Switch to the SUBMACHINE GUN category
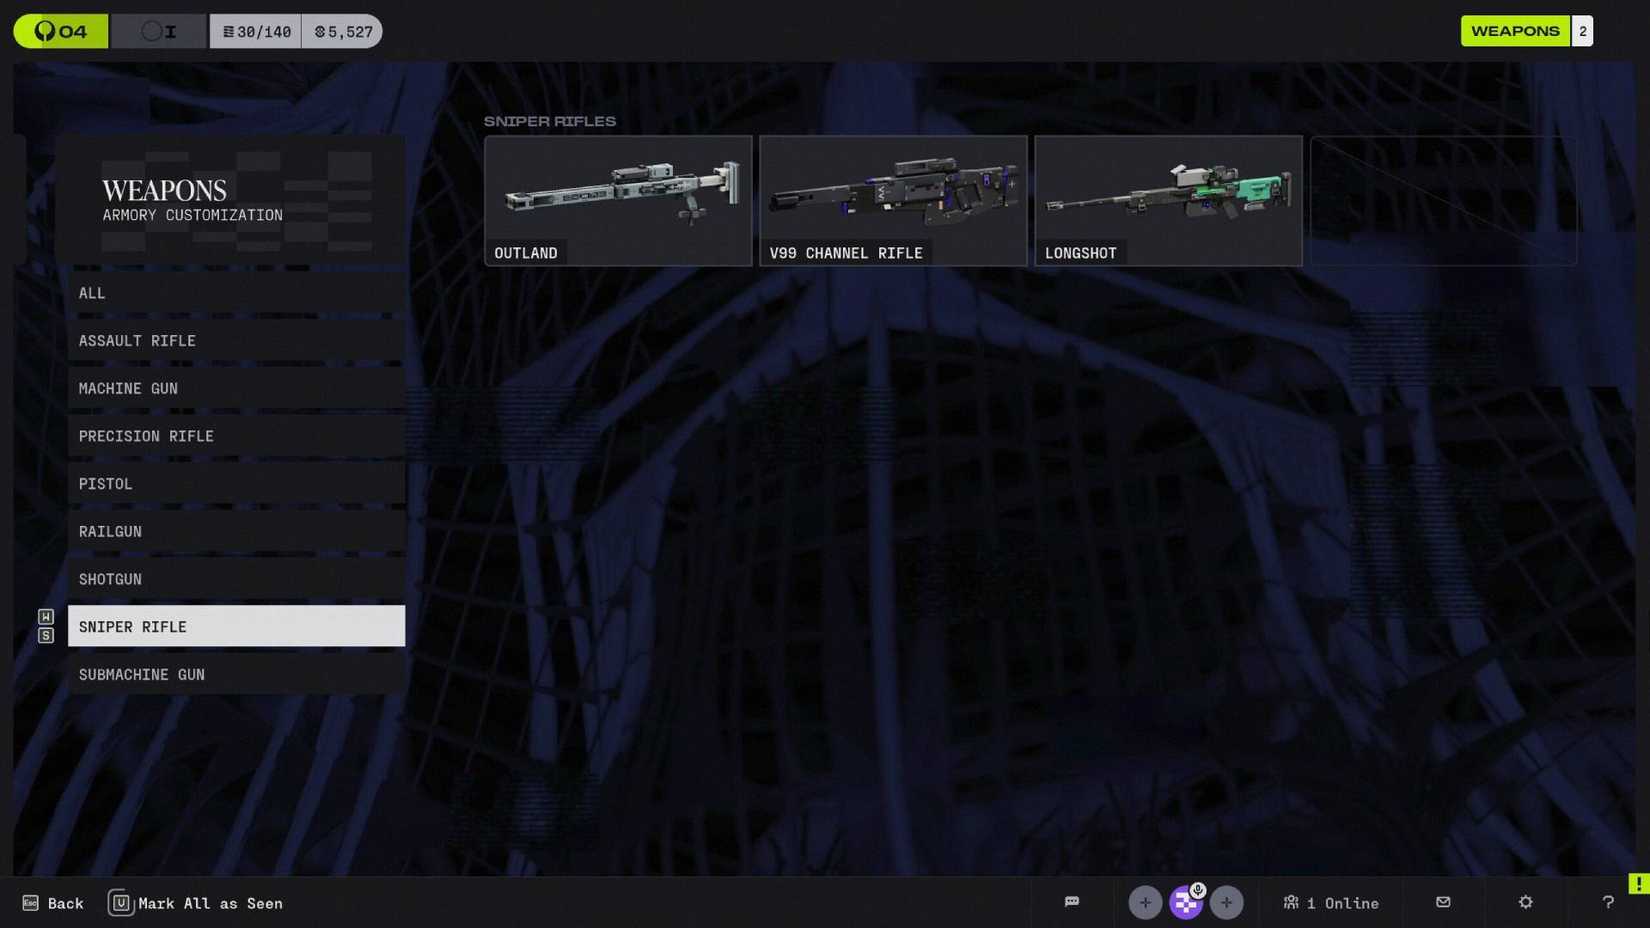 tap(141, 674)
